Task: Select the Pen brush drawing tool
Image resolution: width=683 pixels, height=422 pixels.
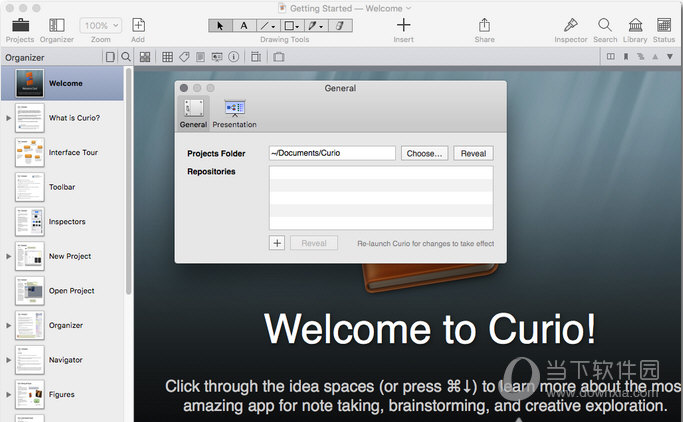Action: coord(315,26)
